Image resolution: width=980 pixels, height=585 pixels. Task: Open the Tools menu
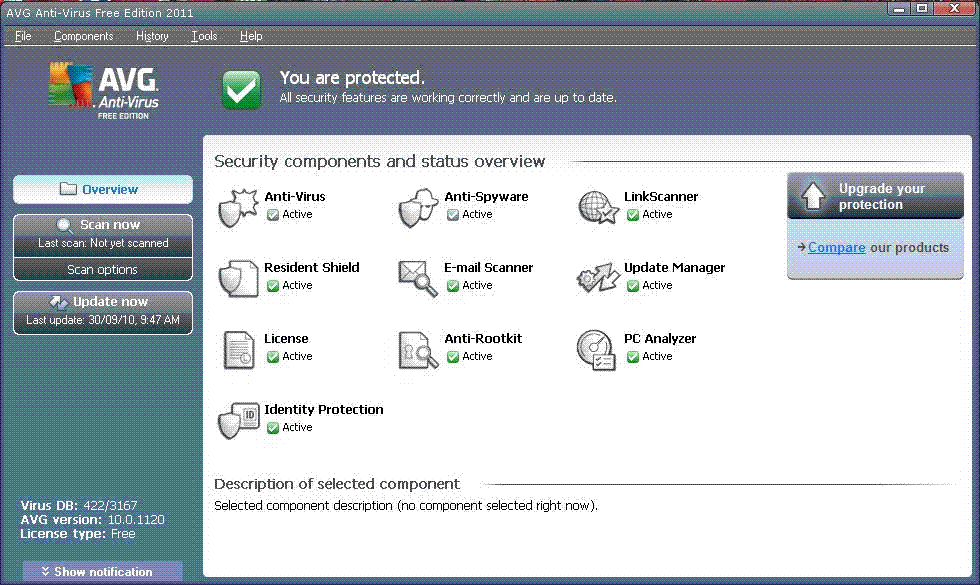coord(204,36)
